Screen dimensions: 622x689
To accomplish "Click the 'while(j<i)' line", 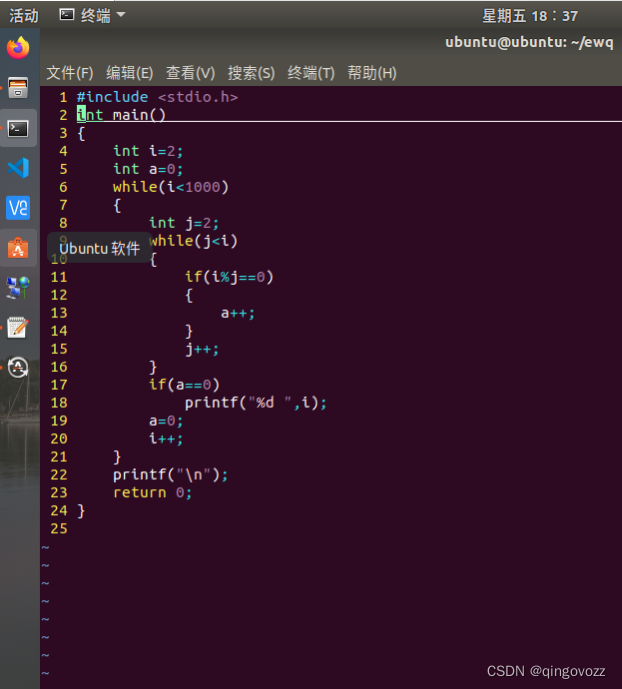I will click(193, 241).
